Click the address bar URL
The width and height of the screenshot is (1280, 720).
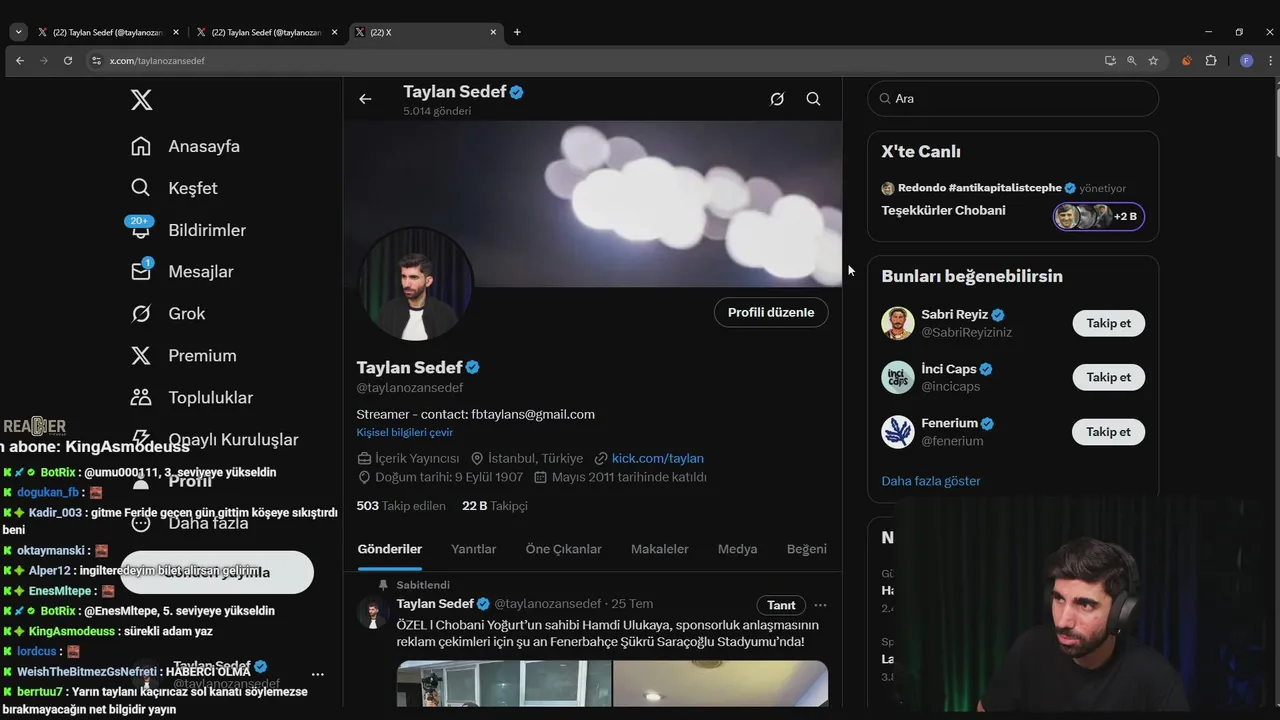[x=157, y=61]
